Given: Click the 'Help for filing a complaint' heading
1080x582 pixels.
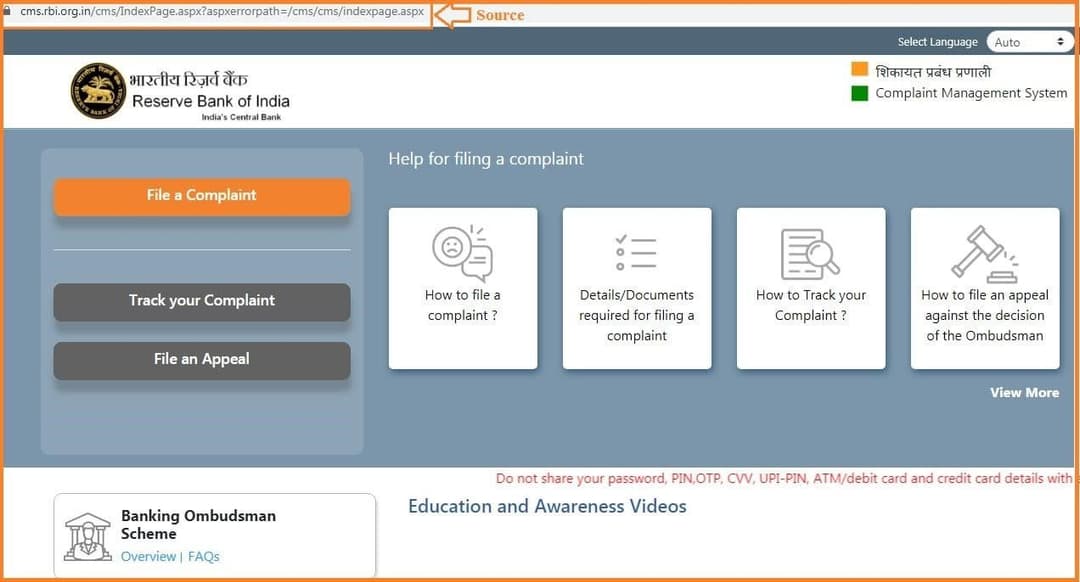Looking at the screenshot, I should tap(486, 159).
